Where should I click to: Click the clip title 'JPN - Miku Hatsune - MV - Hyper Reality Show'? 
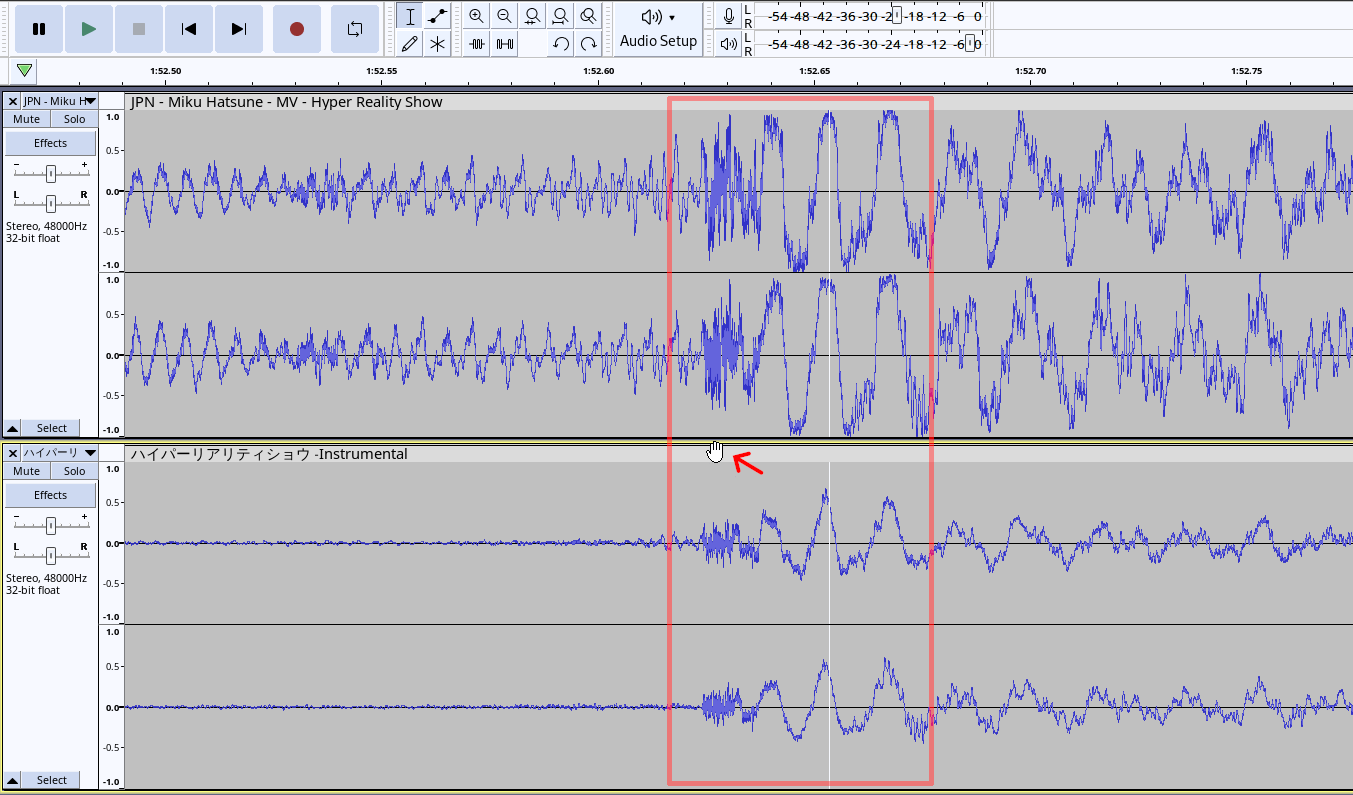pyautogui.click(x=286, y=102)
